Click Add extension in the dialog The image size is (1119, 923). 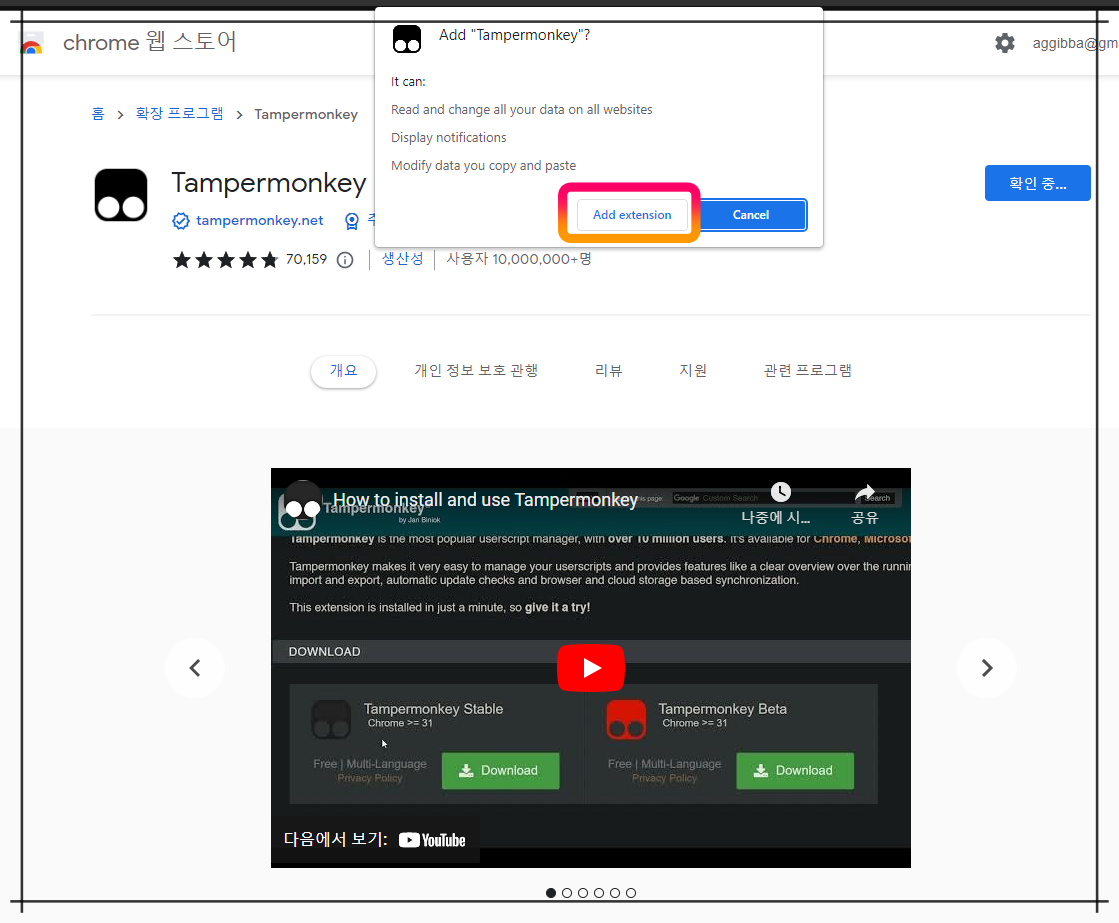pos(632,215)
